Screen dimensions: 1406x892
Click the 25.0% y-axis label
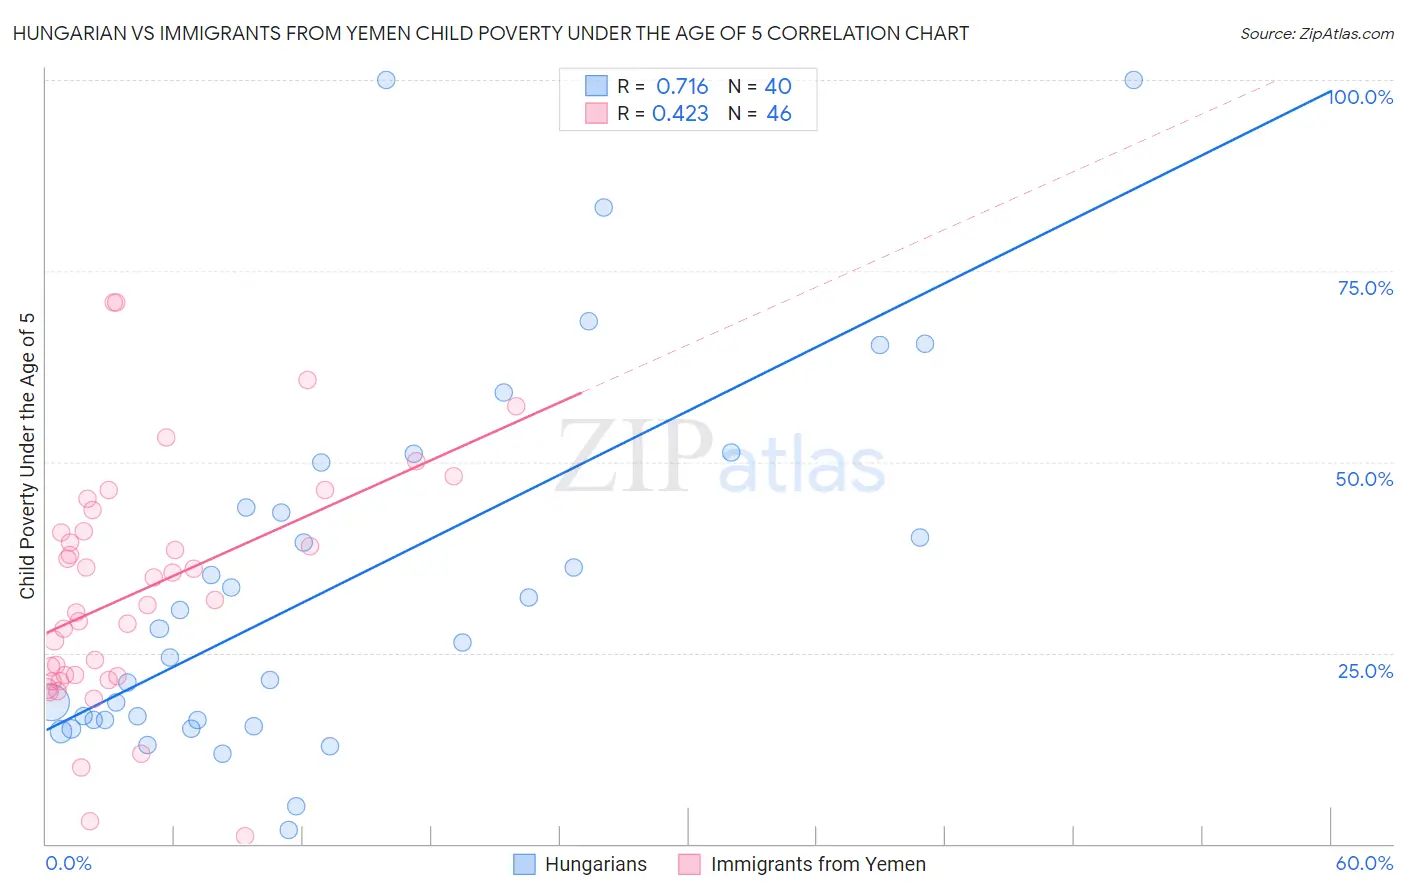(x=1365, y=670)
